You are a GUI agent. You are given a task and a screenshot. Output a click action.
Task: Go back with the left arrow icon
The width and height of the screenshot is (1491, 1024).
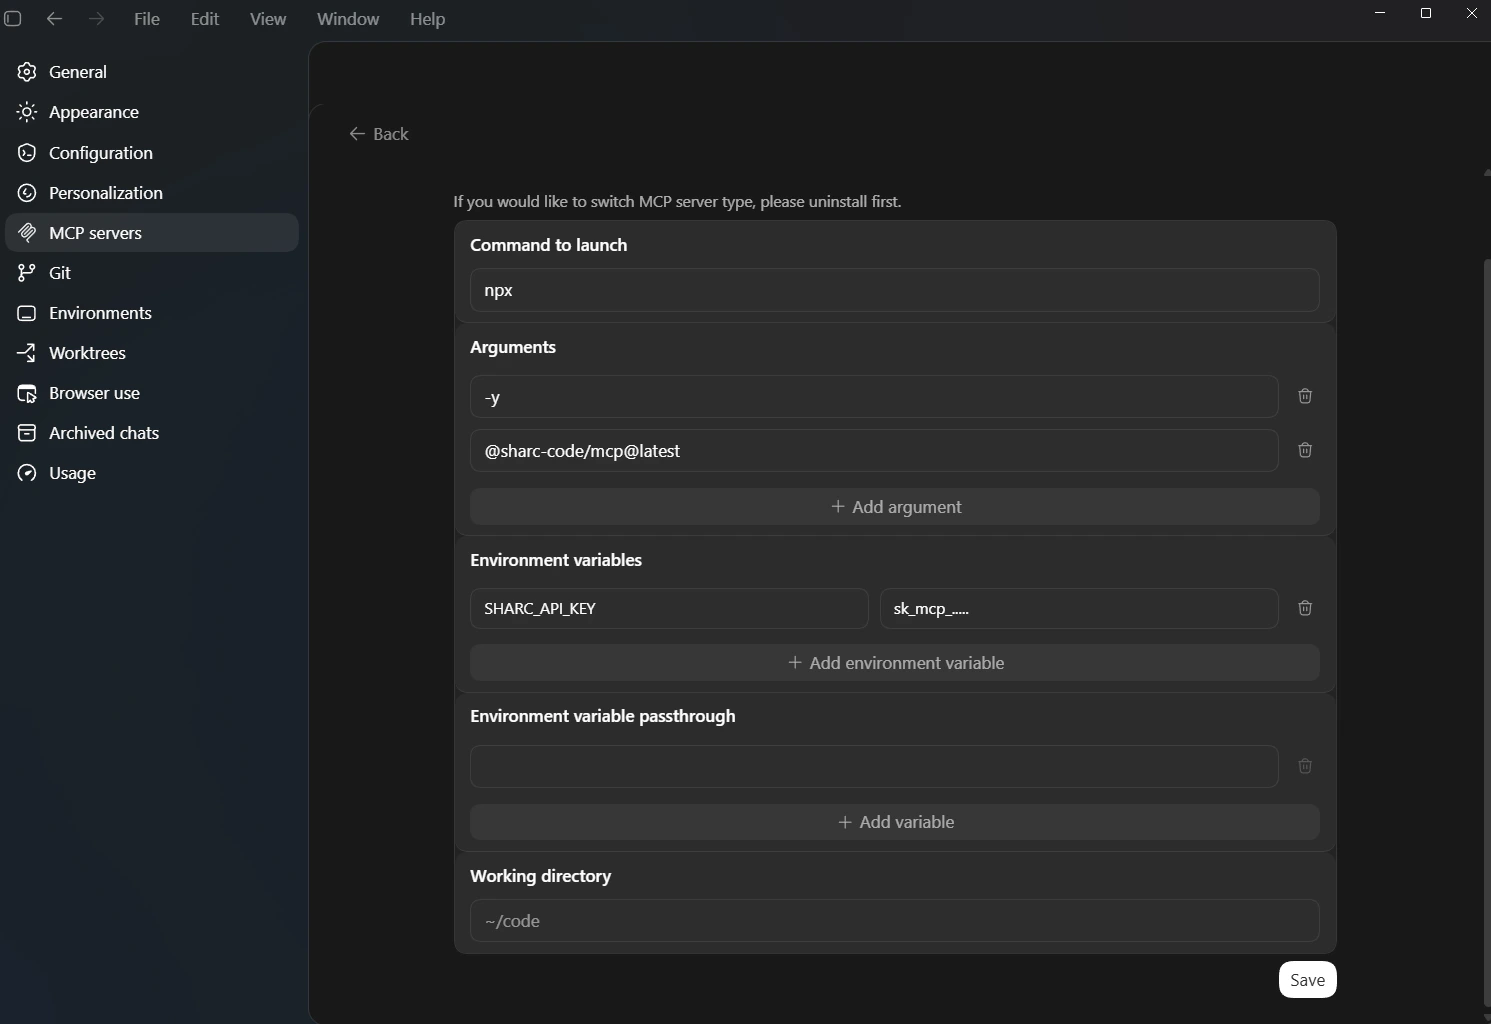tap(55, 19)
